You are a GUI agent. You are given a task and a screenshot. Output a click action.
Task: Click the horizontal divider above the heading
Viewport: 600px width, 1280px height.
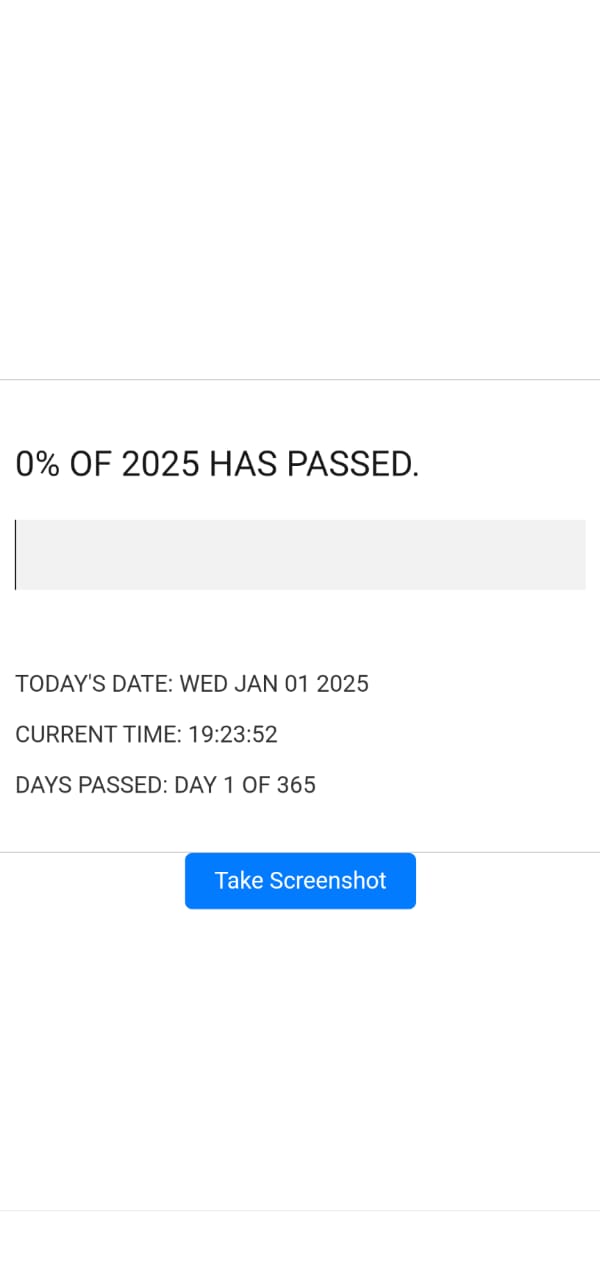pyautogui.click(x=300, y=380)
